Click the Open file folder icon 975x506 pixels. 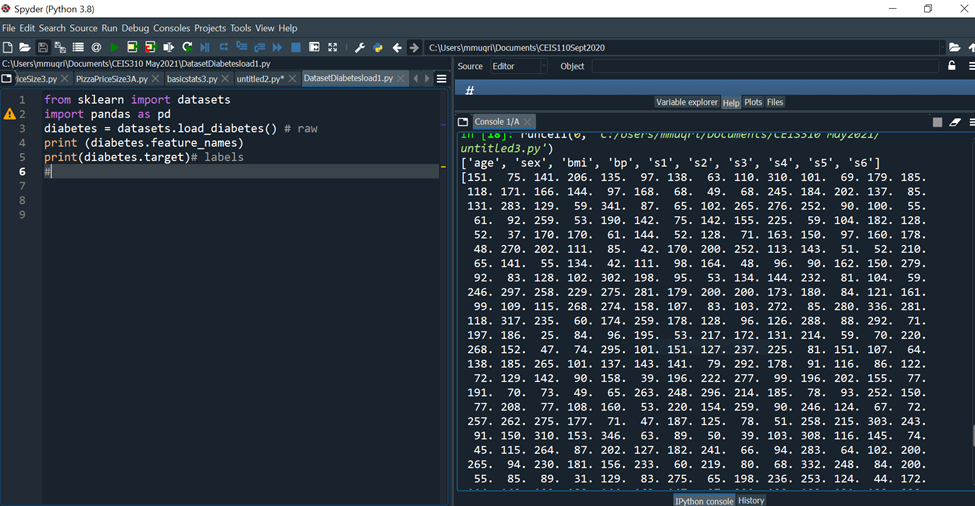[x=25, y=47]
